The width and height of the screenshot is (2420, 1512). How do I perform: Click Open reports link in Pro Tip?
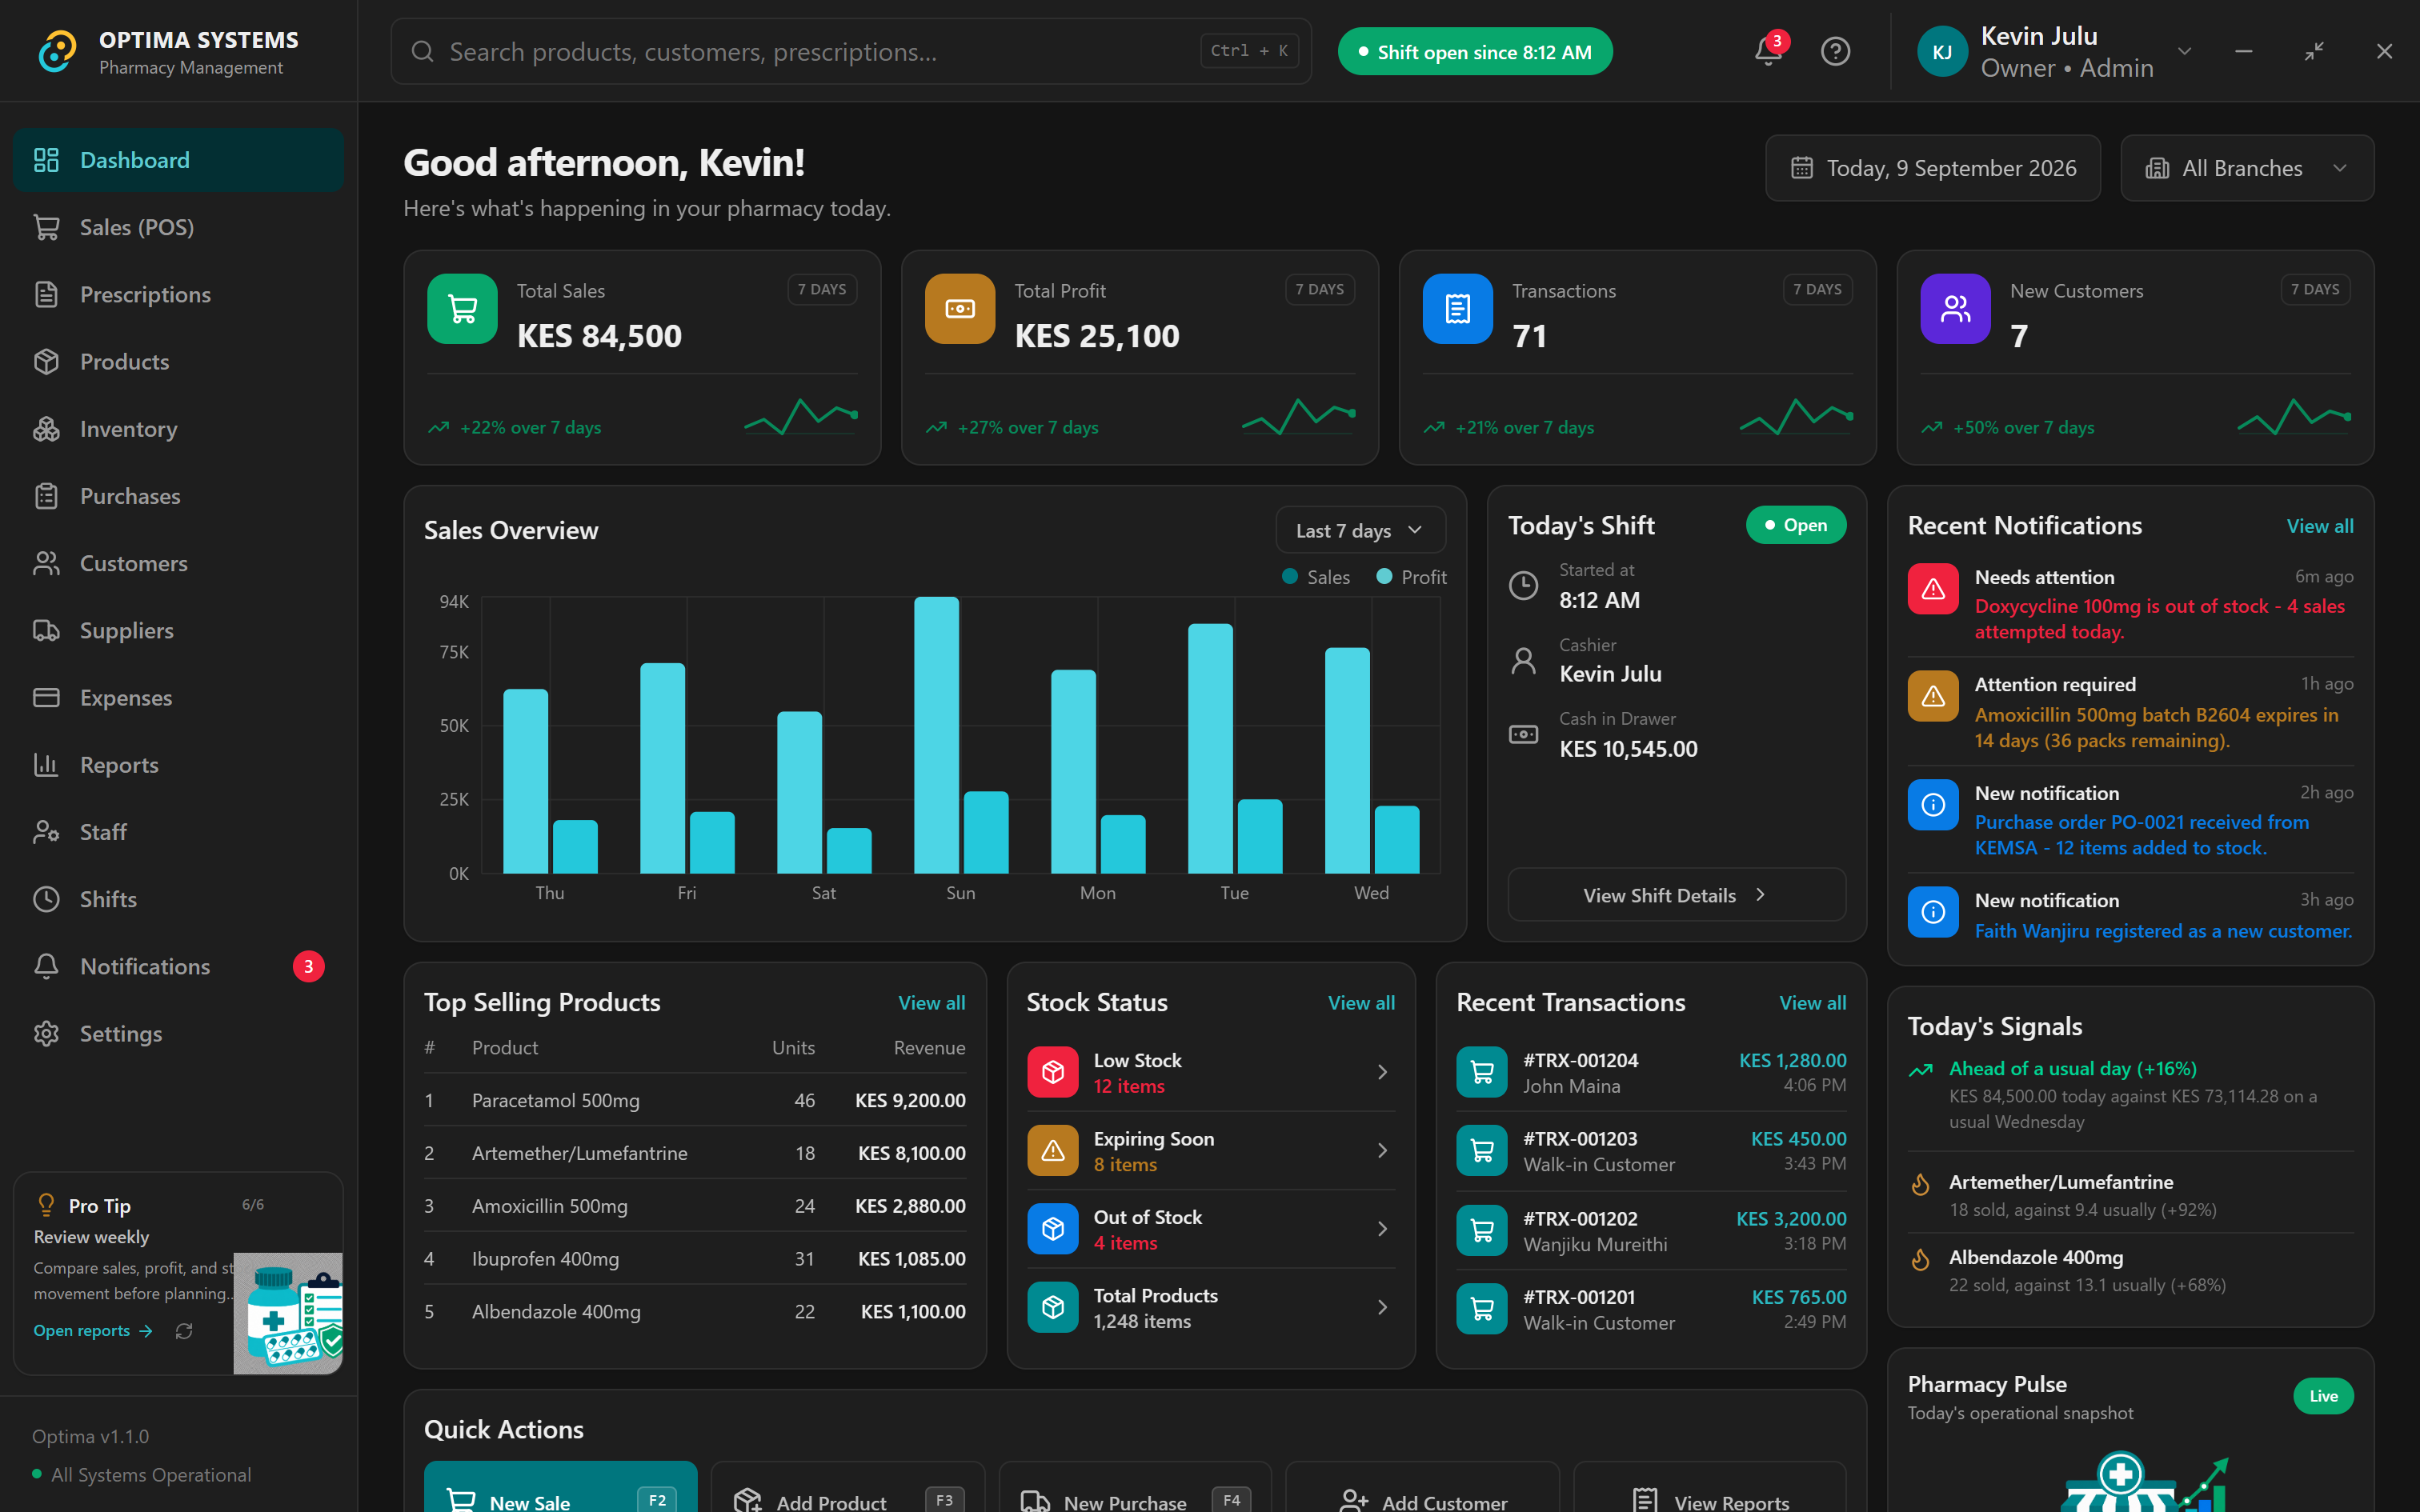(93, 1331)
